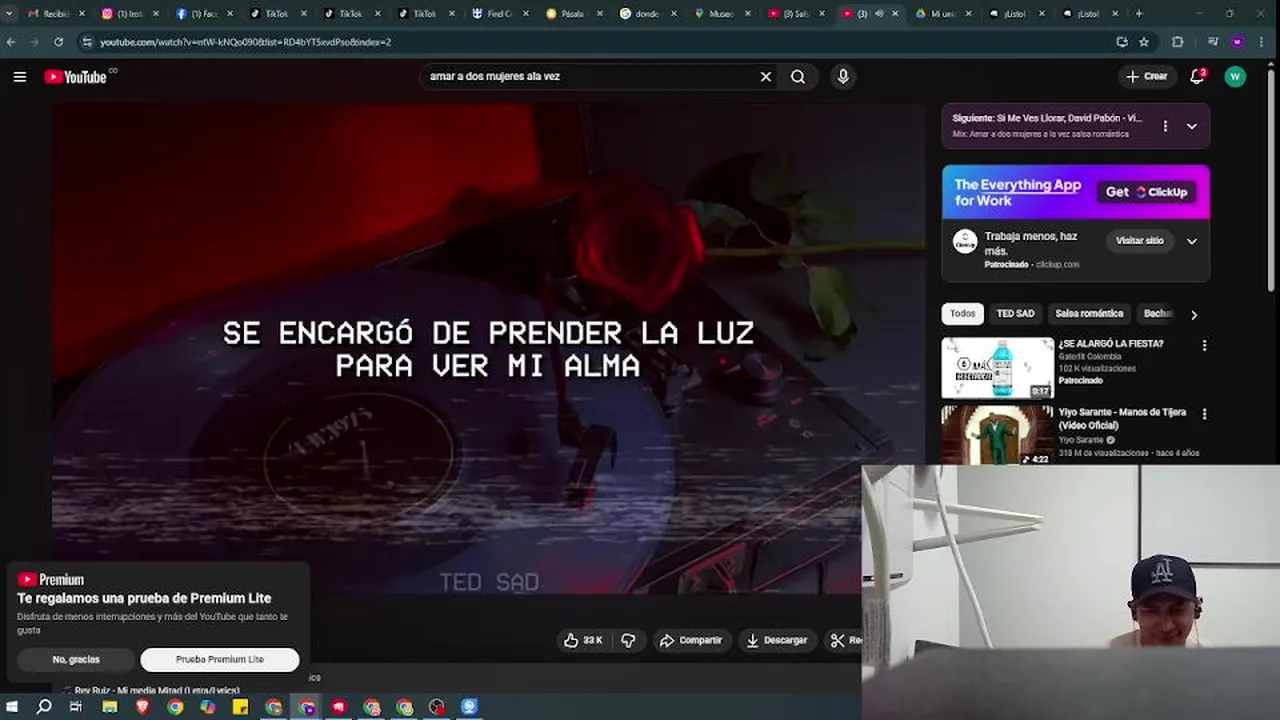The height and width of the screenshot is (720, 1280).
Task: Open options for Manos de Tijera video
Action: [x=1204, y=413]
